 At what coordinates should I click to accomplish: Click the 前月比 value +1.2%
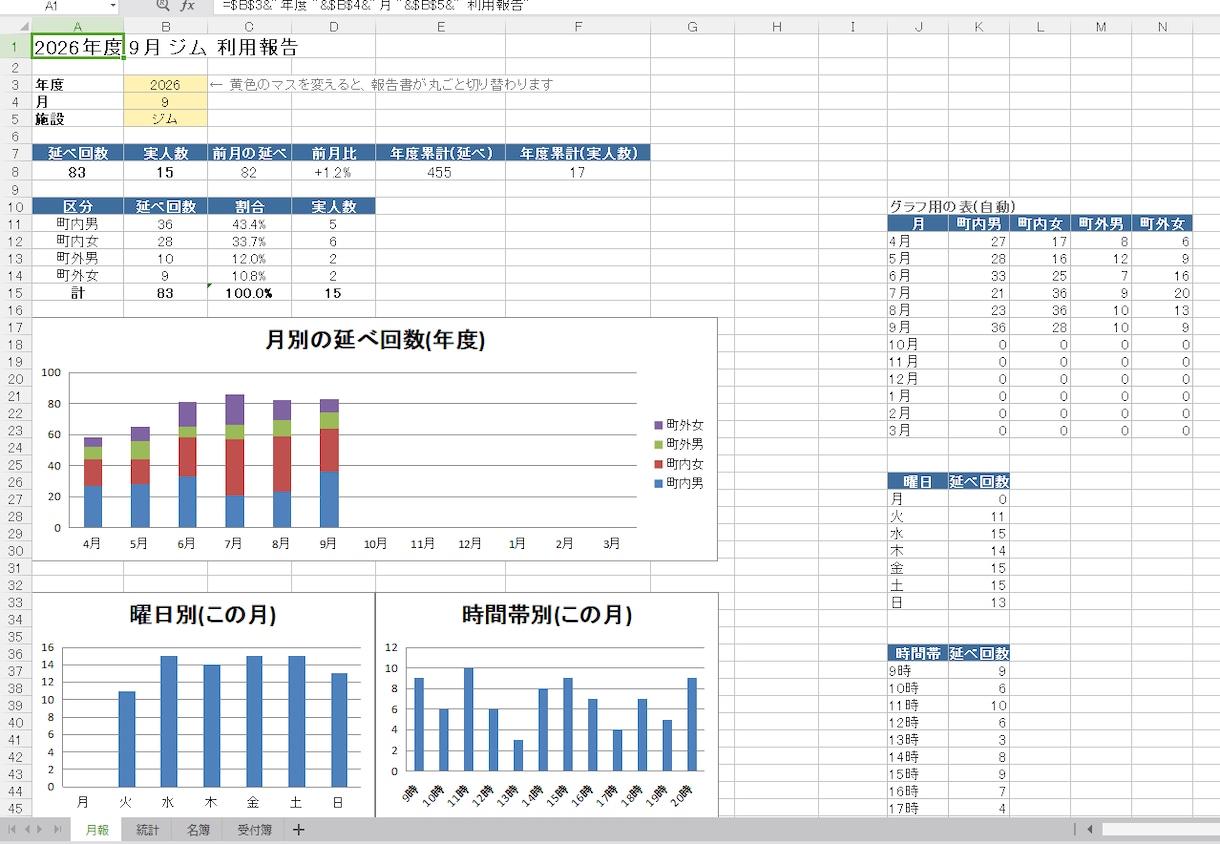(x=333, y=172)
